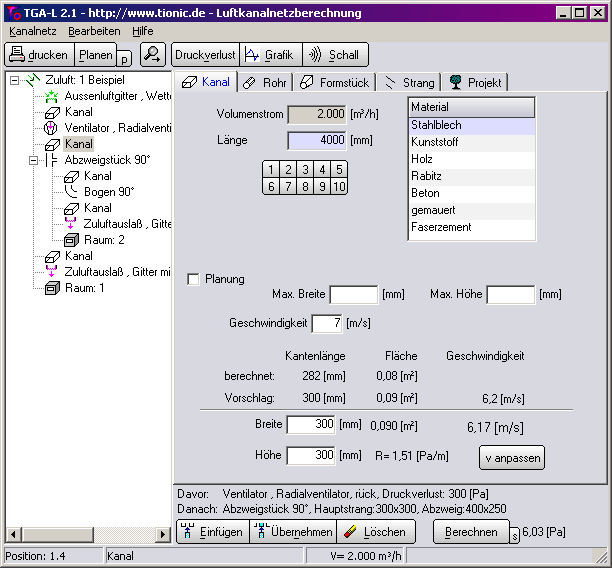Viewport: 612px width, 568px height.
Task: Collapse the Abzweigstück 90° branch node
Action: pyautogui.click(x=33, y=160)
